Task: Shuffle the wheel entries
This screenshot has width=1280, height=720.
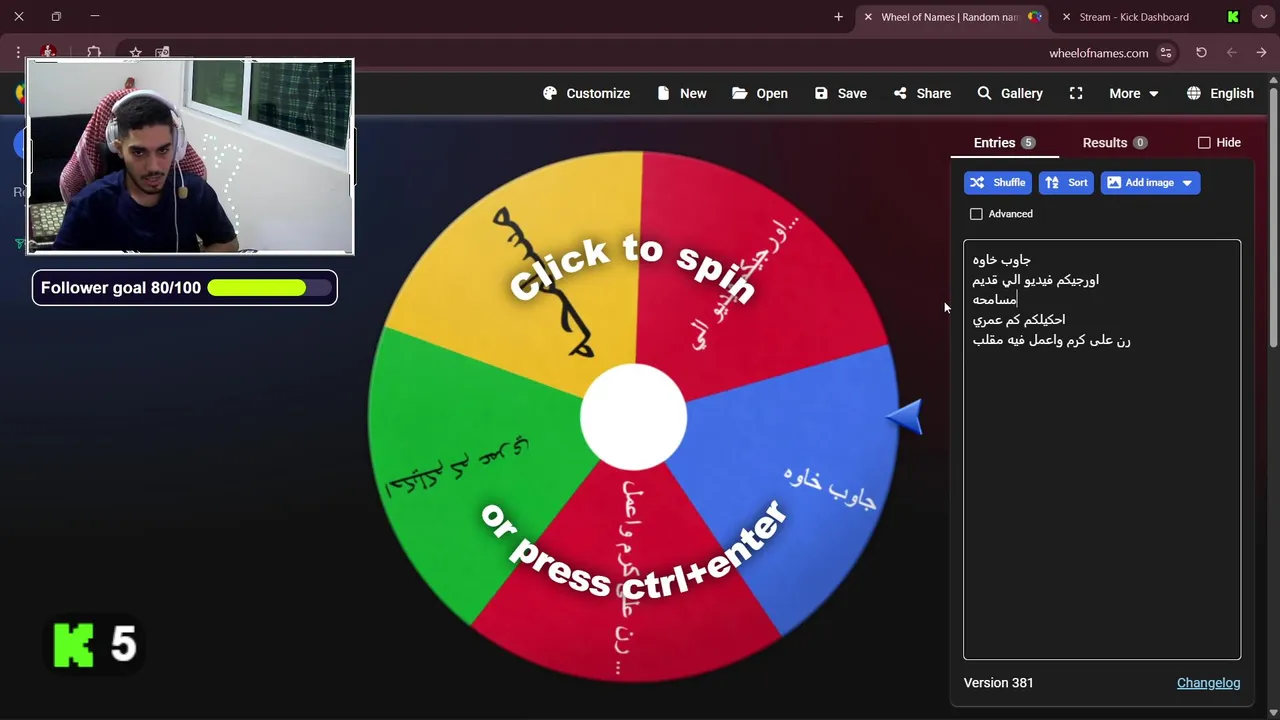Action: click(x=997, y=183)
